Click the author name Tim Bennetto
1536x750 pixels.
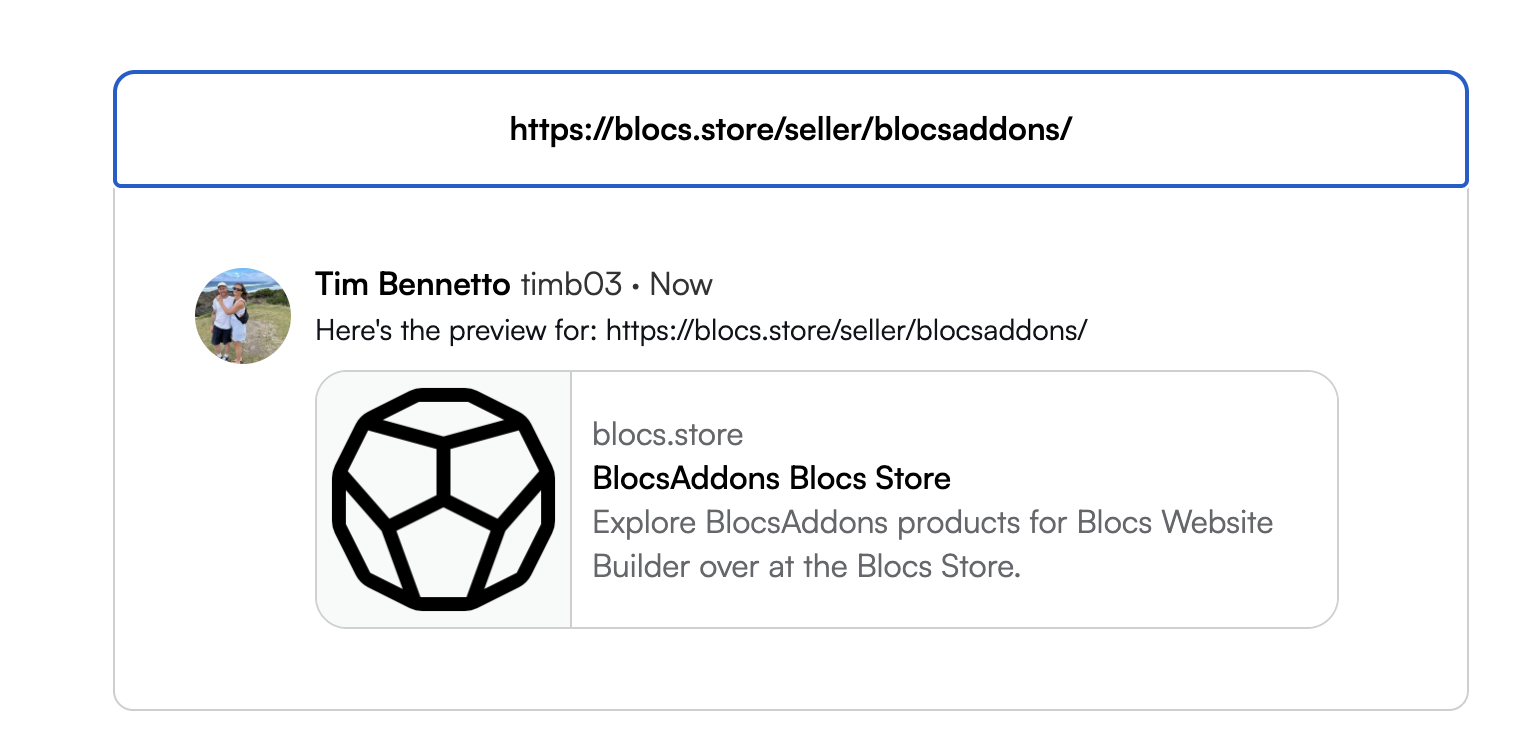coord(412,285)
